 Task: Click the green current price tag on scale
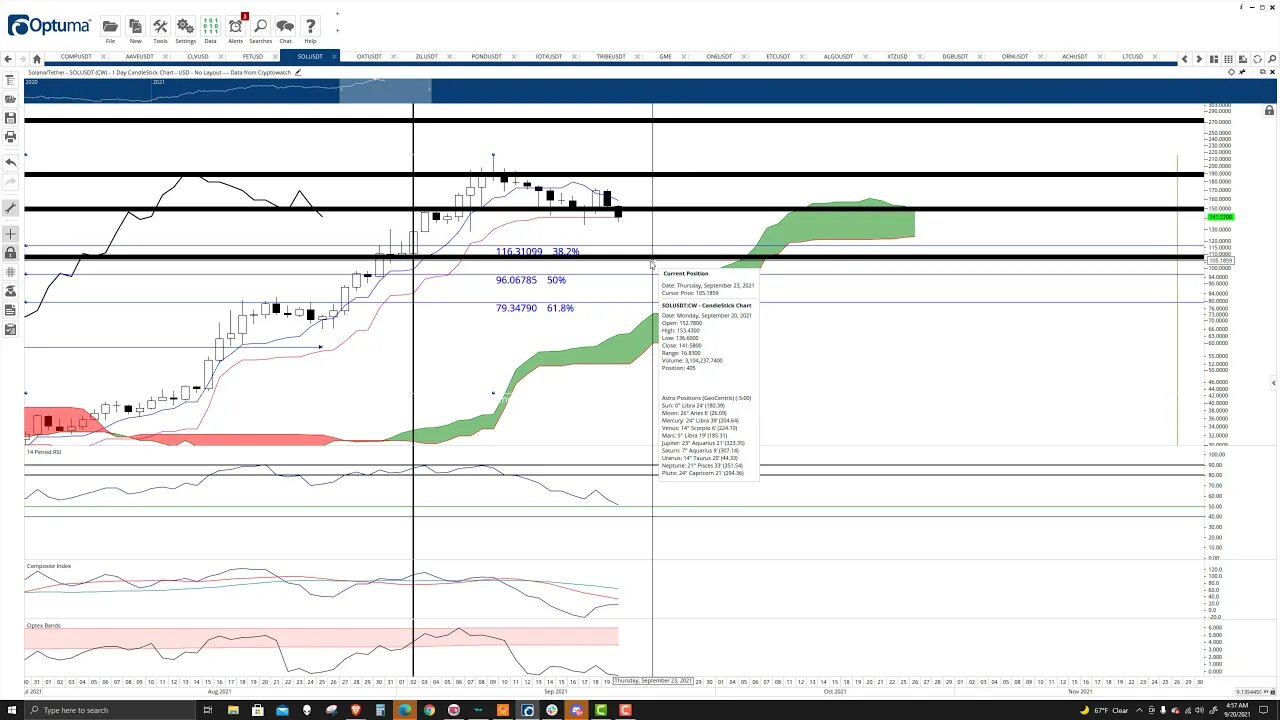[x=1221, y=217]
